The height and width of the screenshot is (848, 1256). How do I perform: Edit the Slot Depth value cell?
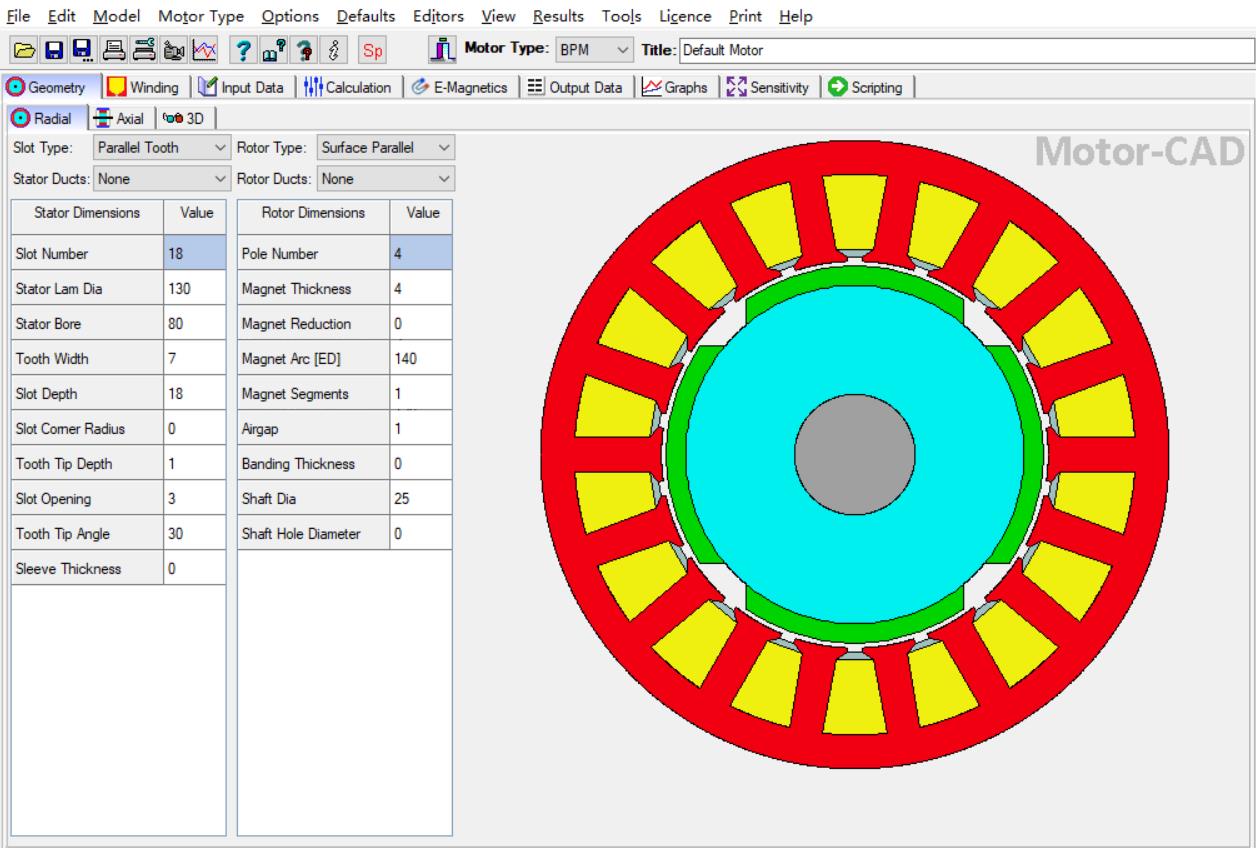pyautogui.click(x=194, y=393)
